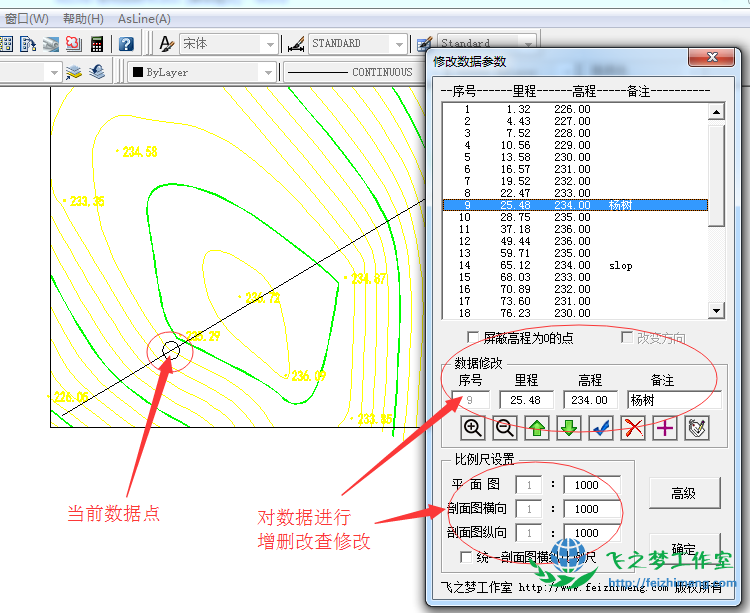Open the AsLine(A) menu
This screenshot has width=750, height=613.
click(x=144, y=19)
